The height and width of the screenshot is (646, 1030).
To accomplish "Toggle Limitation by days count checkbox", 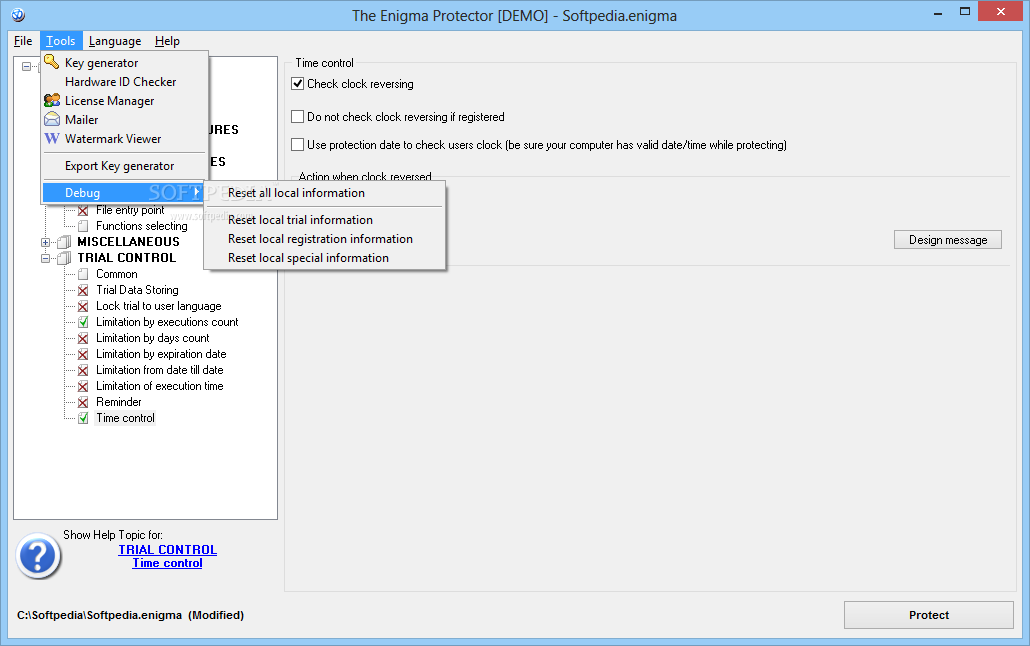I will 83,338.
